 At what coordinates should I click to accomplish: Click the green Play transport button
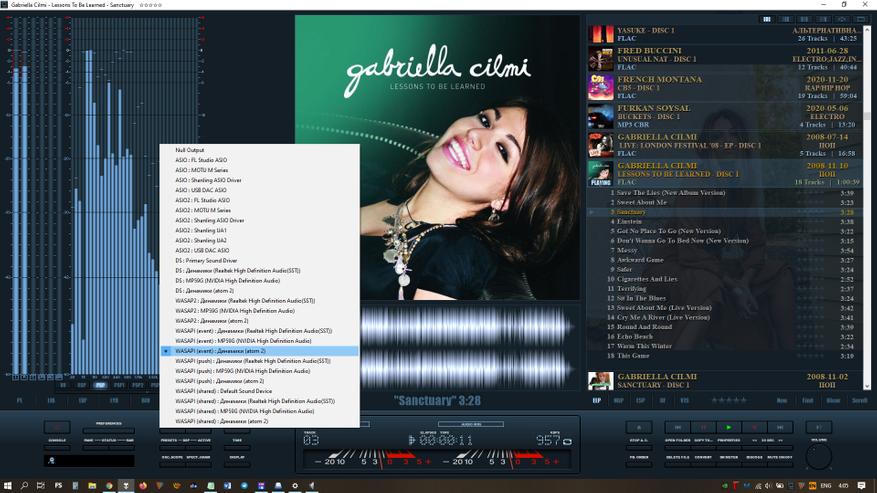729,427
